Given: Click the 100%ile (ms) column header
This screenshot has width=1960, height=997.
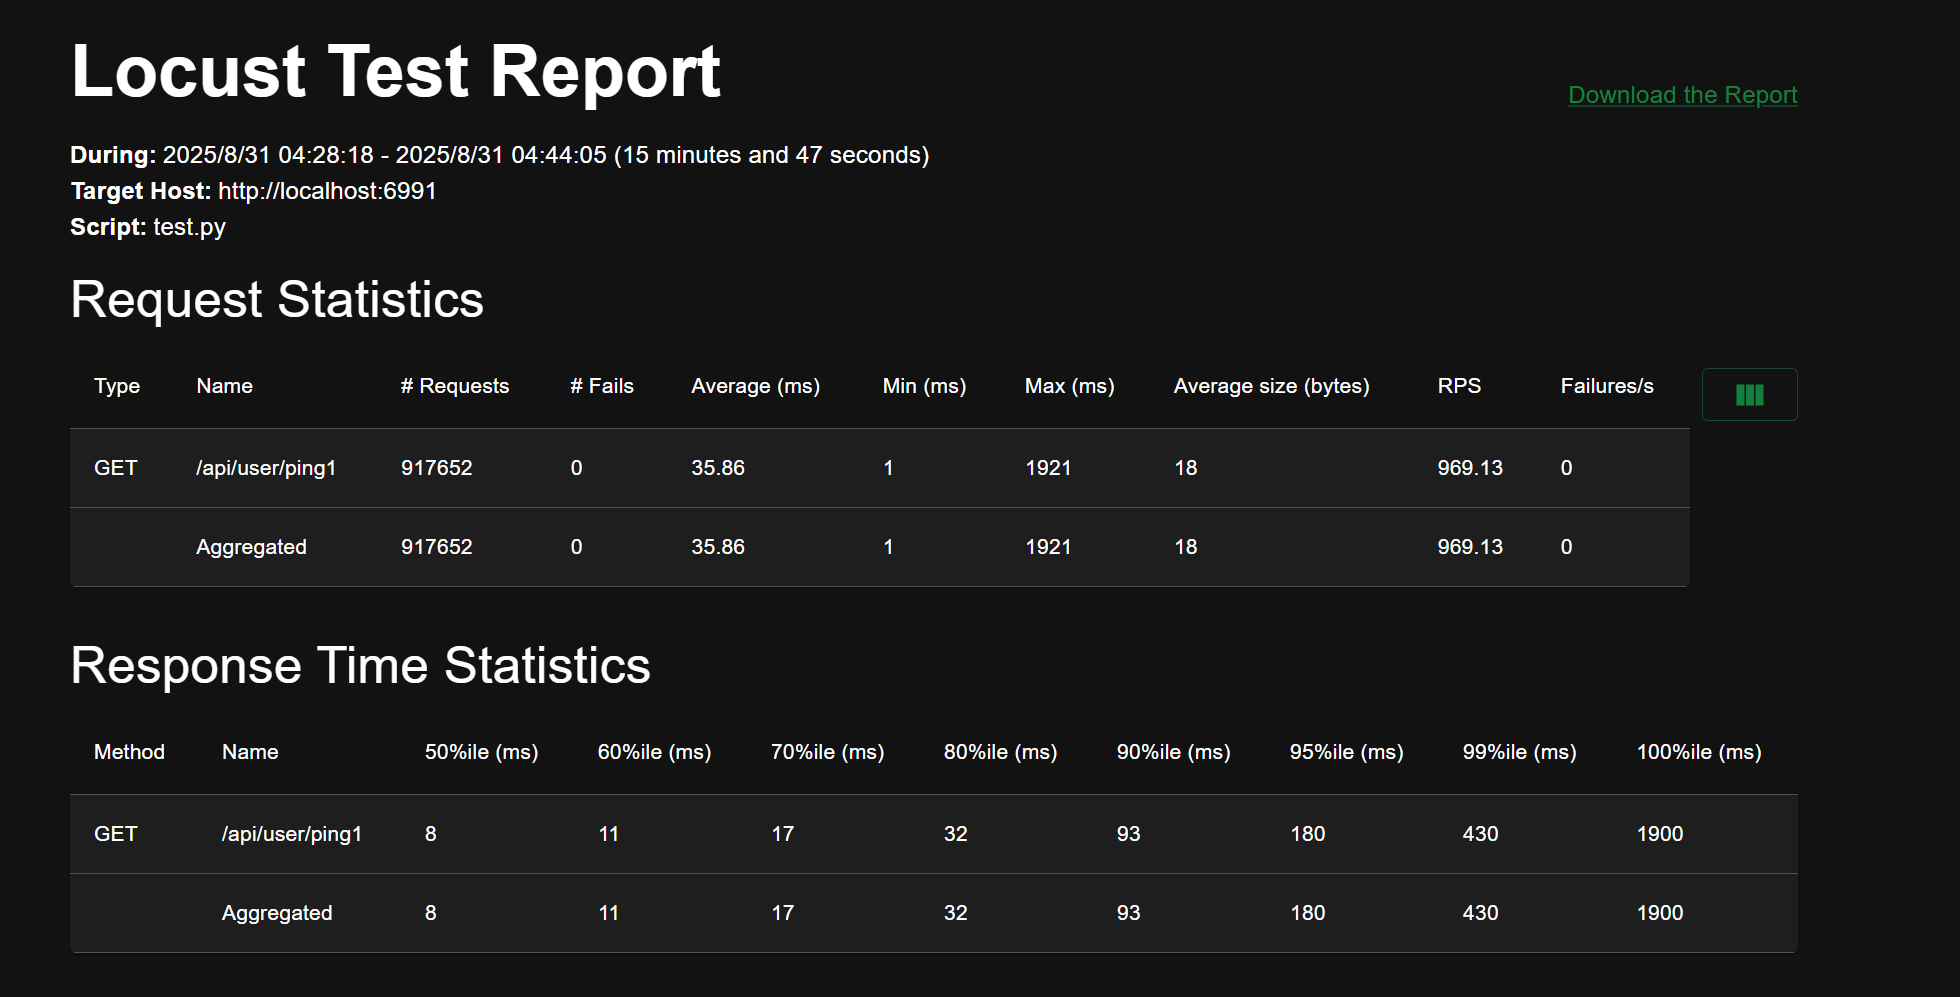Looking at the screenshot, I should coord(1698,752).
